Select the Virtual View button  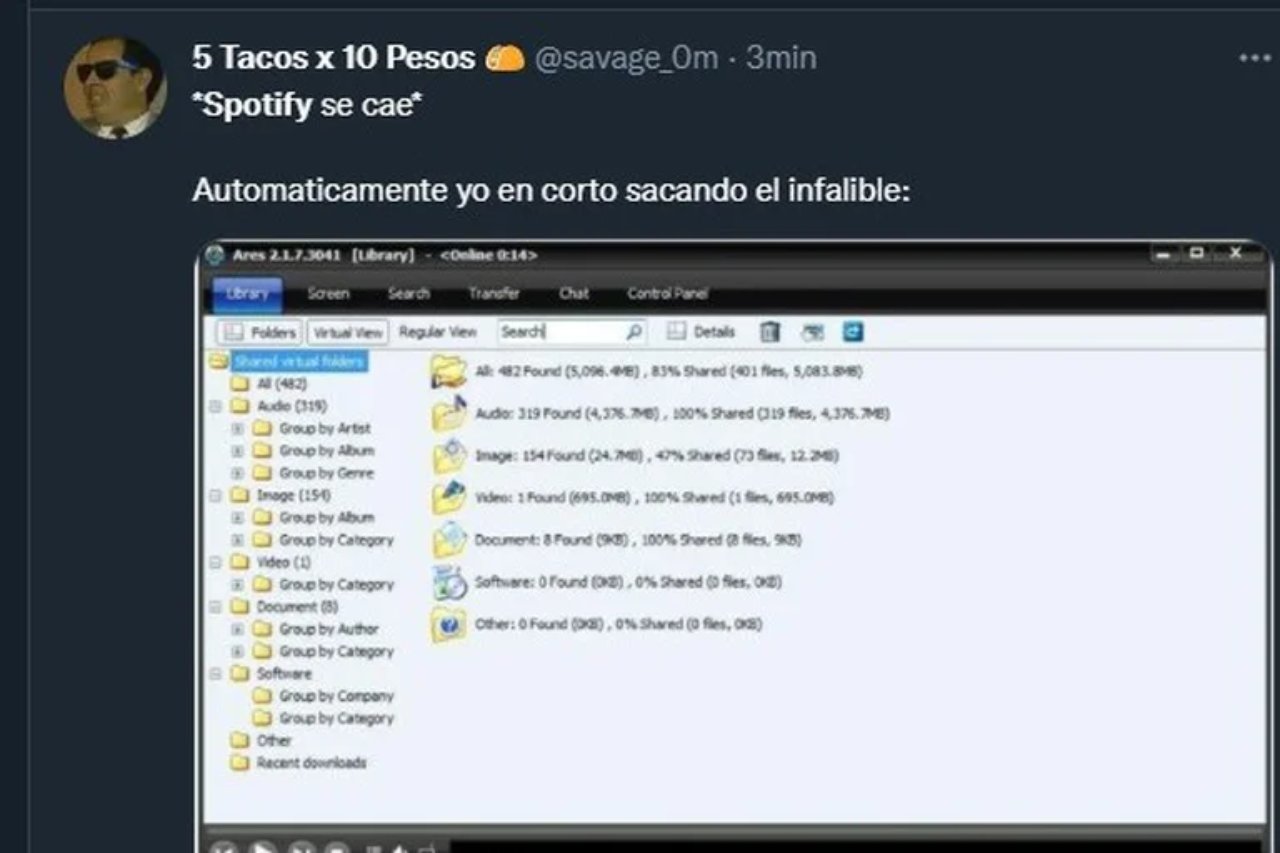347,332
